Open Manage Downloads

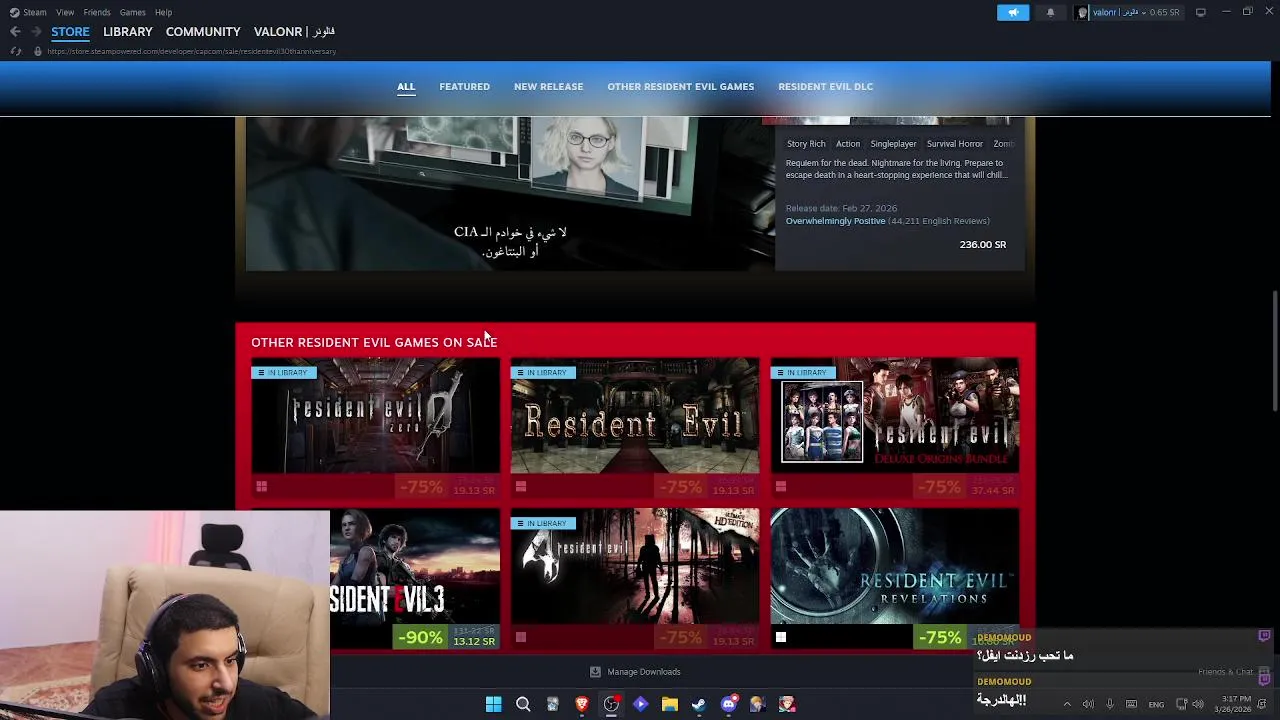(635, 672)
